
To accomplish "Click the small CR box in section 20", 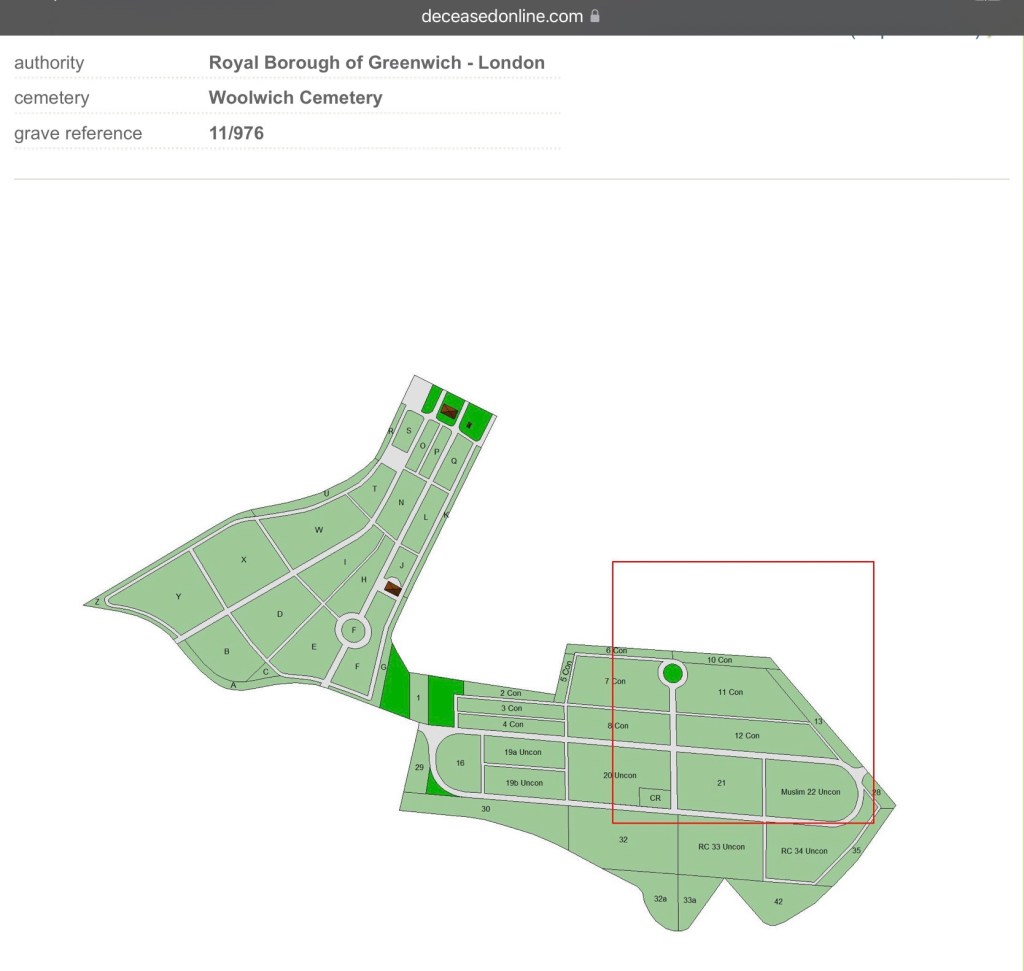I will click(655, 797).
